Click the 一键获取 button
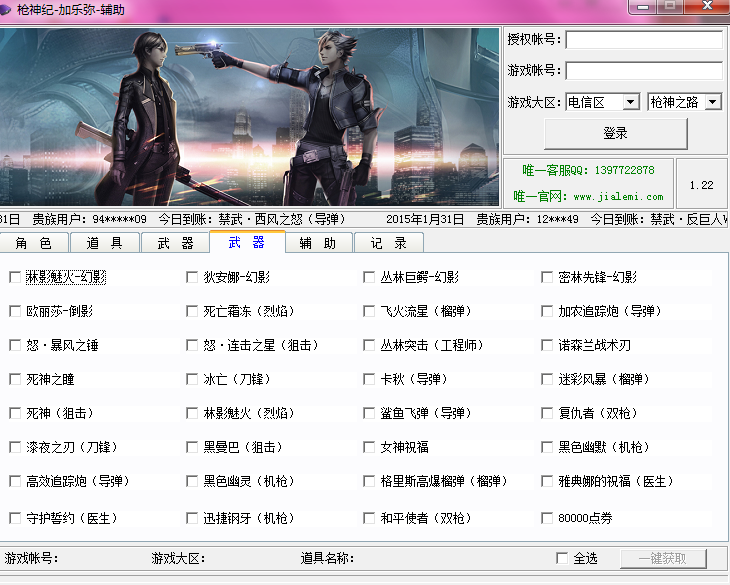The width and height of the screenshot is (730, 585). click(663, 558)
